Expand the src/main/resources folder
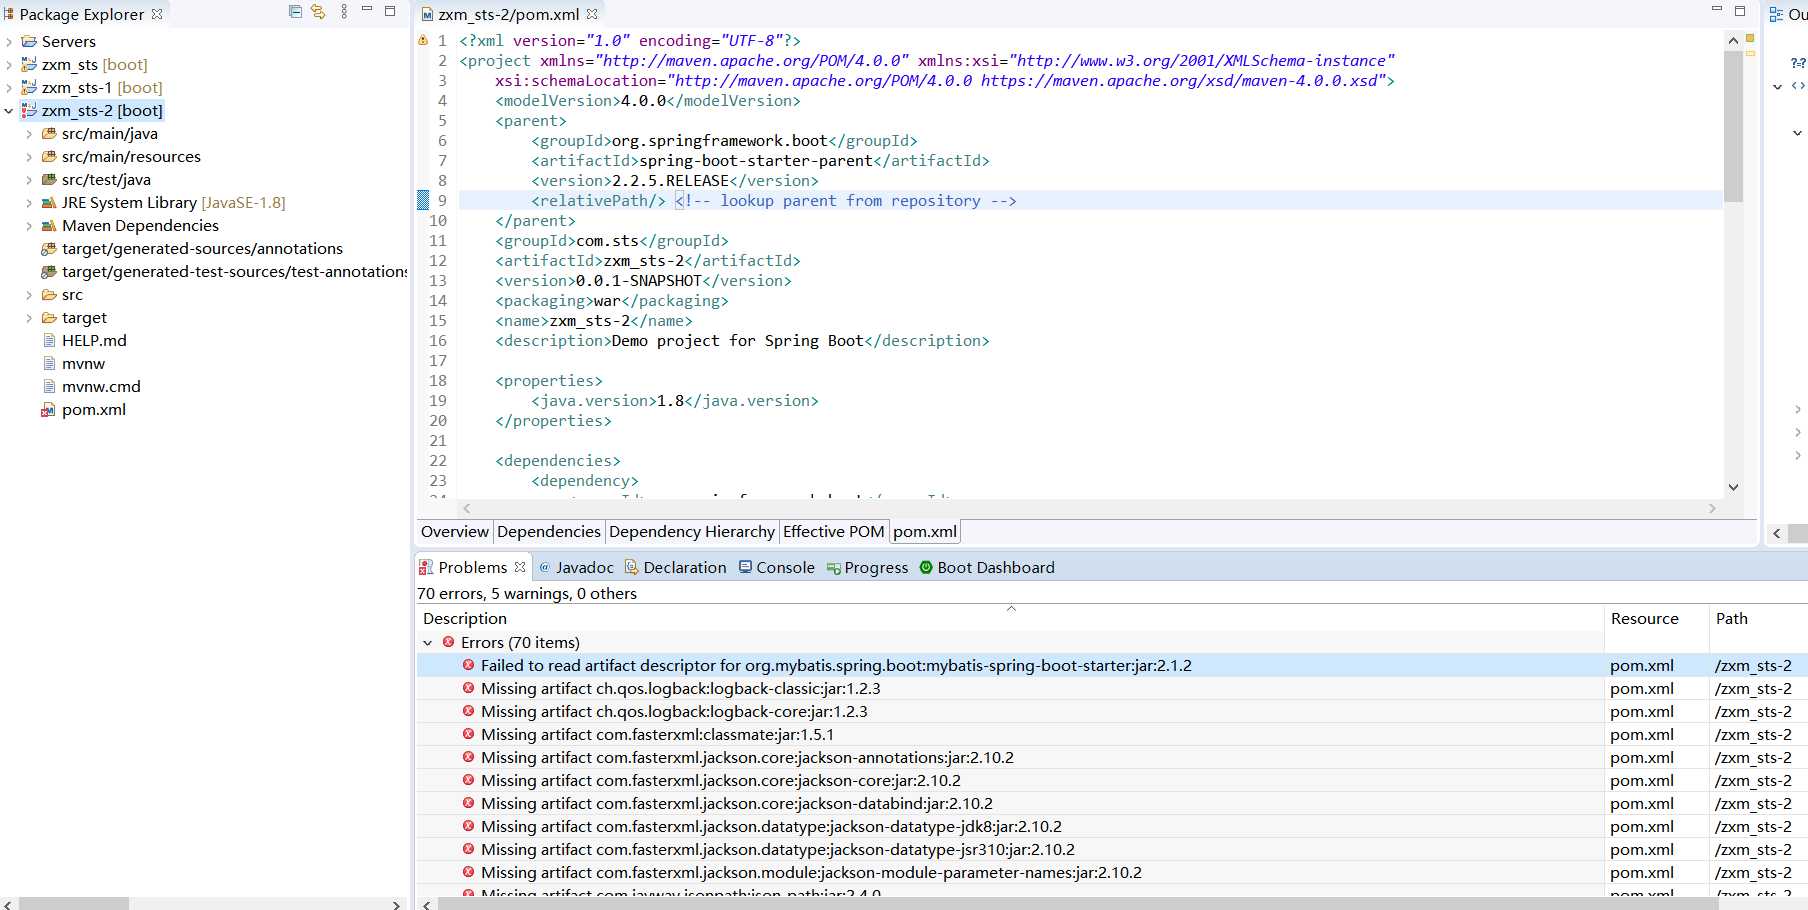Image resolution: width=1808 pixels, height=910 pixels. click(x=29, y=157)
